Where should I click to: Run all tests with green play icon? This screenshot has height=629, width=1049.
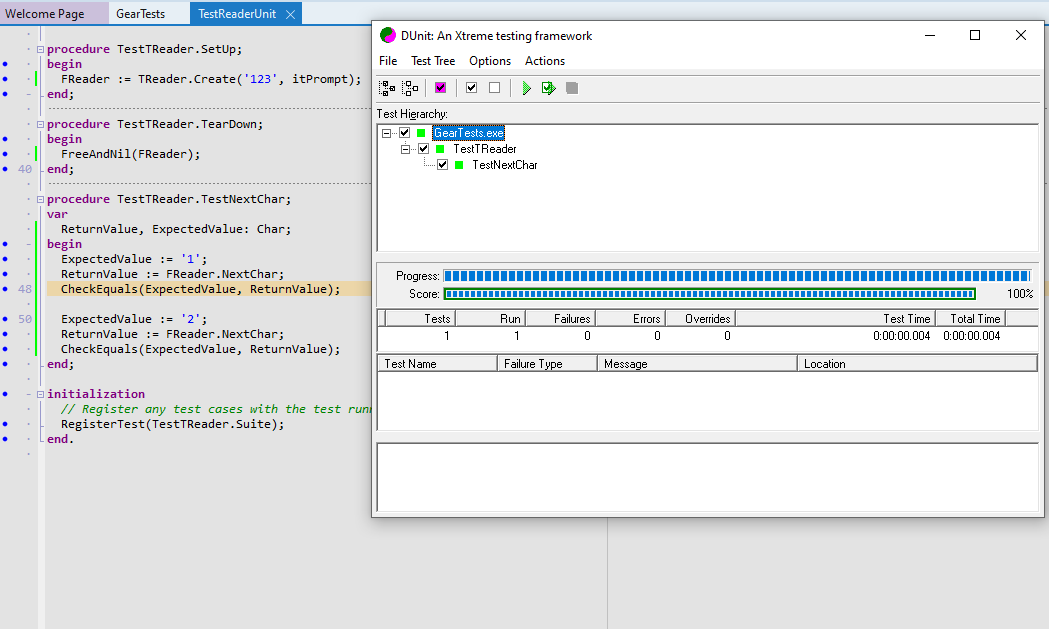(x=526, y=88)
